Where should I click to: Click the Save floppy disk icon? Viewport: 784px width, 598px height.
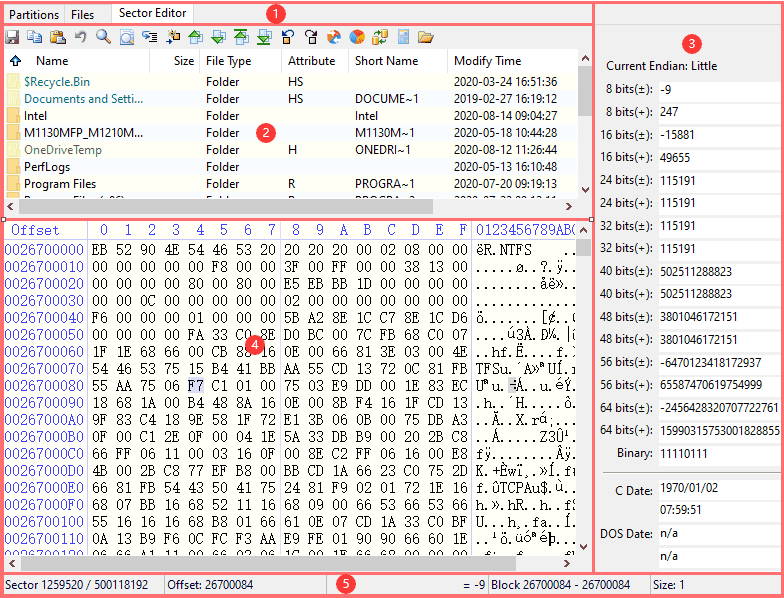pyautogui.click(x=13, y=37)
